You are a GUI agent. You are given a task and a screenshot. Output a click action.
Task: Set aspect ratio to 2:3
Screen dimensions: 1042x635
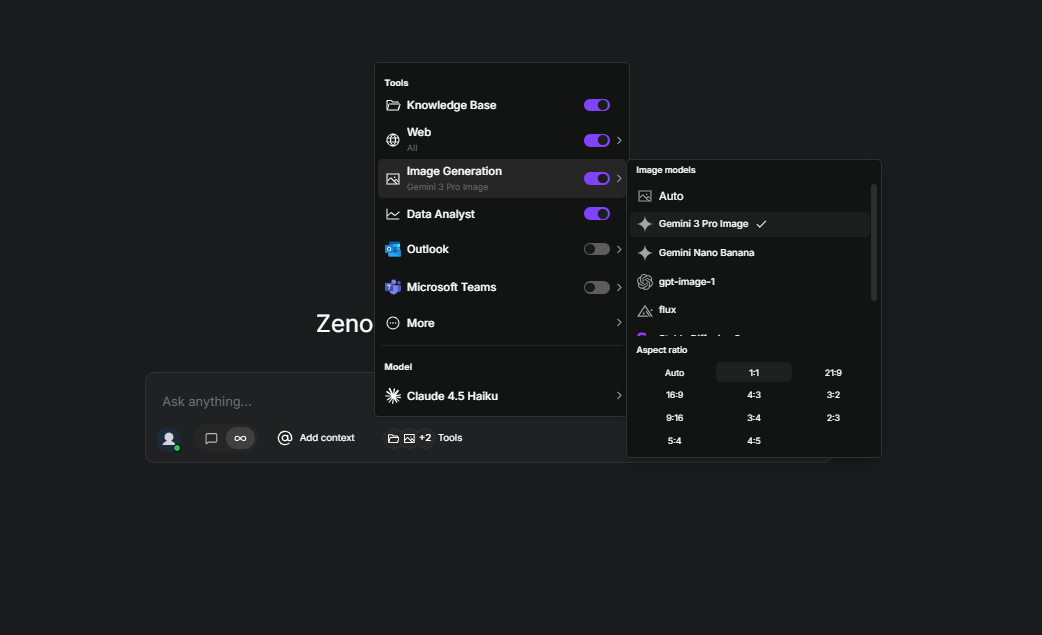pos(833,418)
